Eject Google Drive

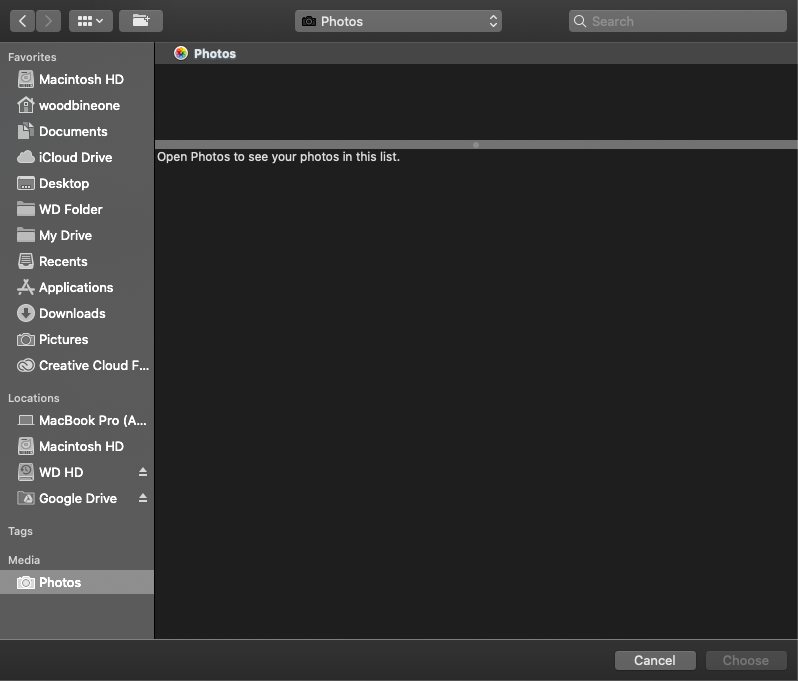(143, 498)
